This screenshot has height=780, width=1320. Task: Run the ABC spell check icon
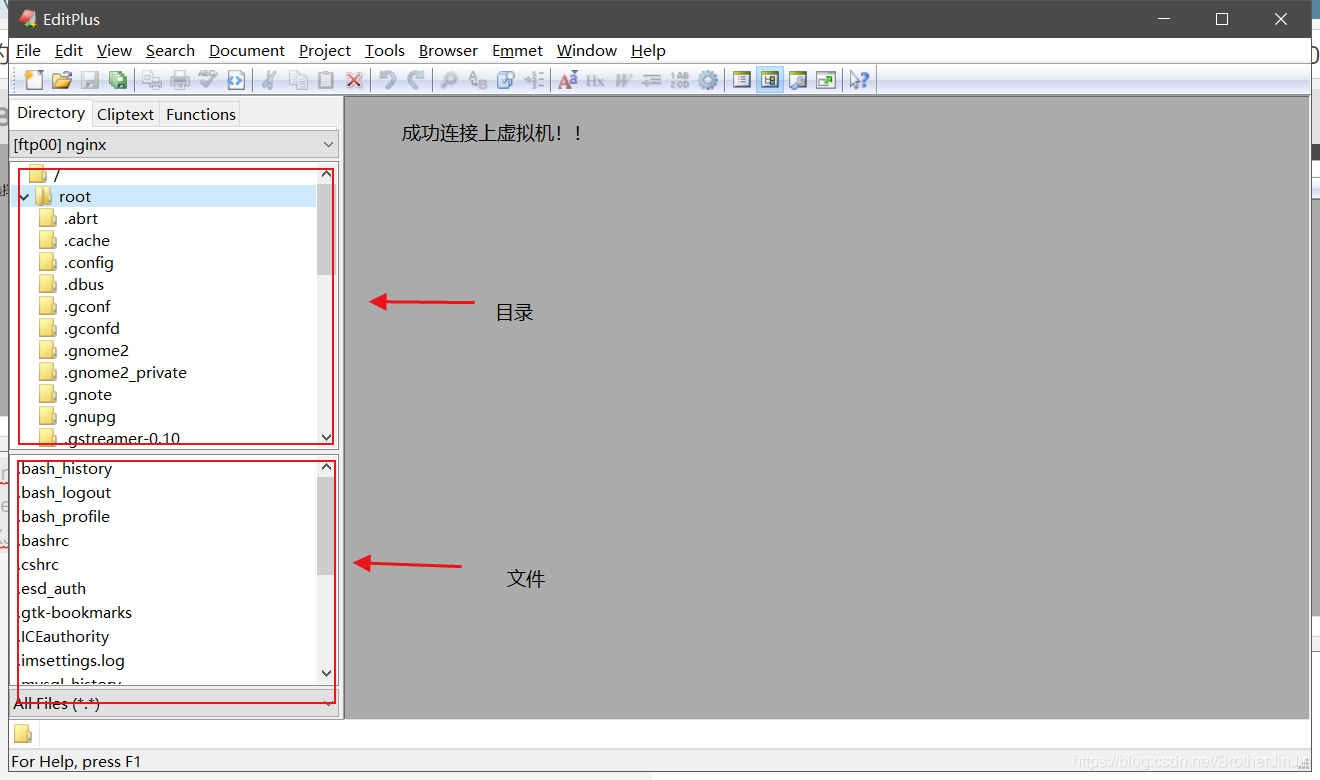point(208,80)
